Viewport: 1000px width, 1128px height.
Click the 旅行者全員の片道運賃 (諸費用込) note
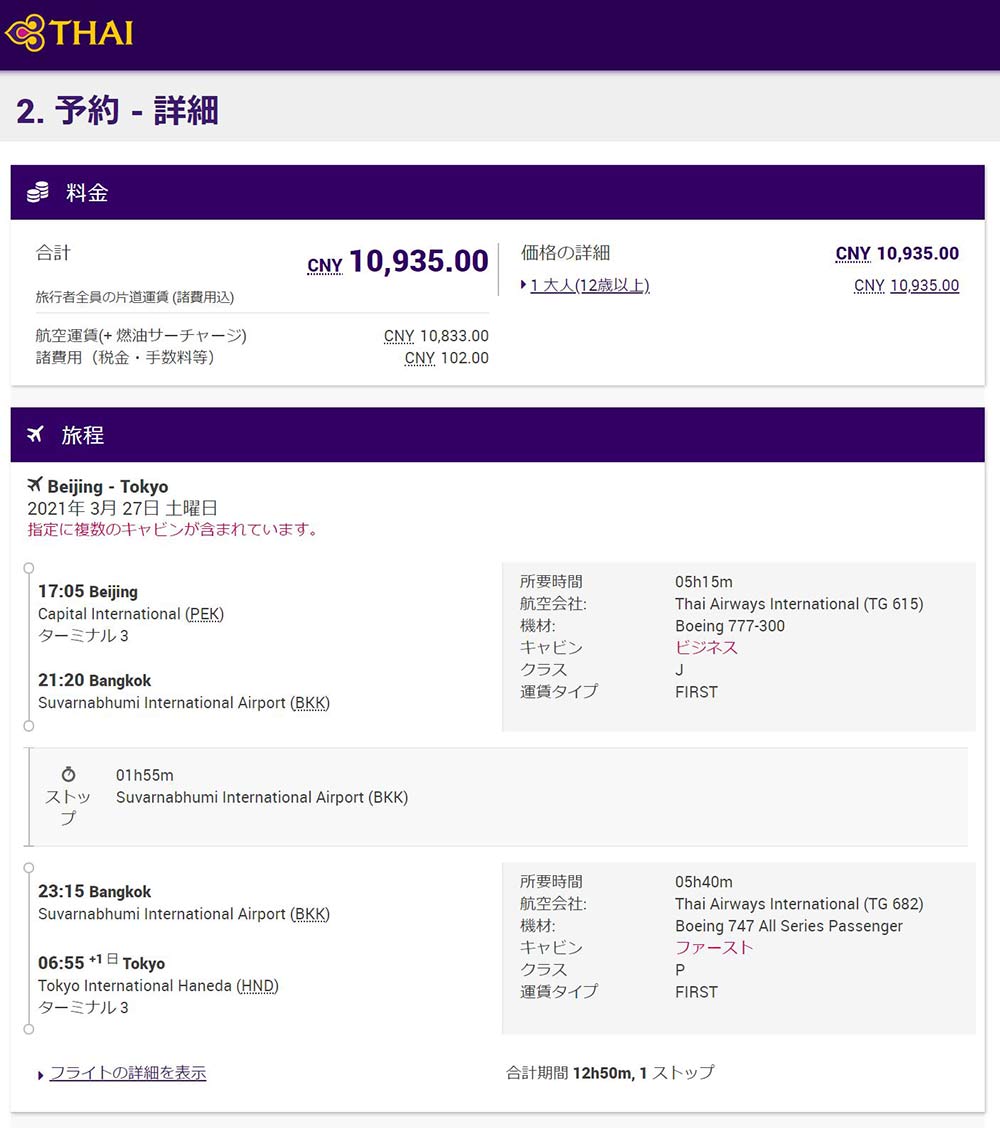click(135, 297)
